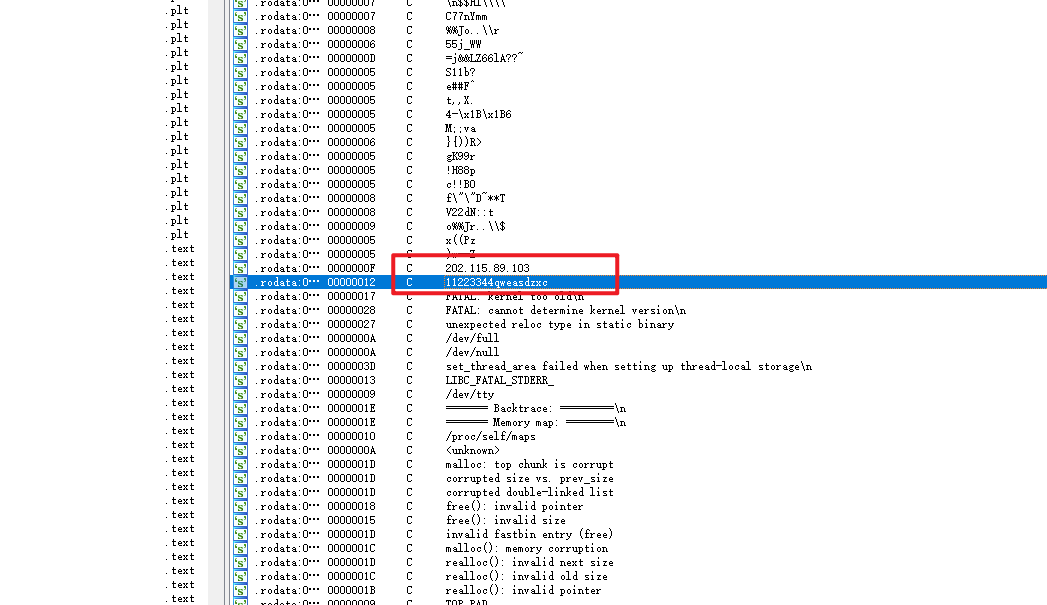Select the /proc/self/maps string

[x=490, y=437]
